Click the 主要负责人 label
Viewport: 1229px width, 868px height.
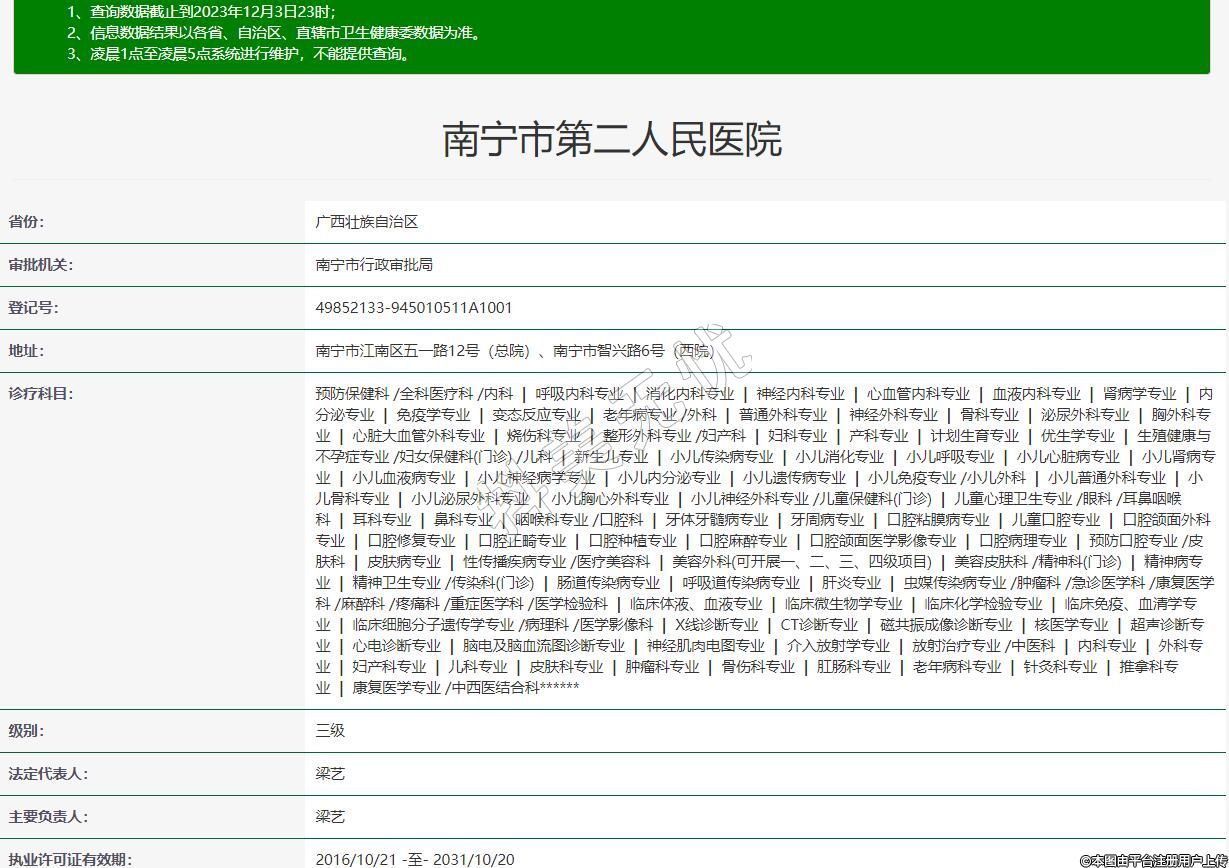(48, 817)
